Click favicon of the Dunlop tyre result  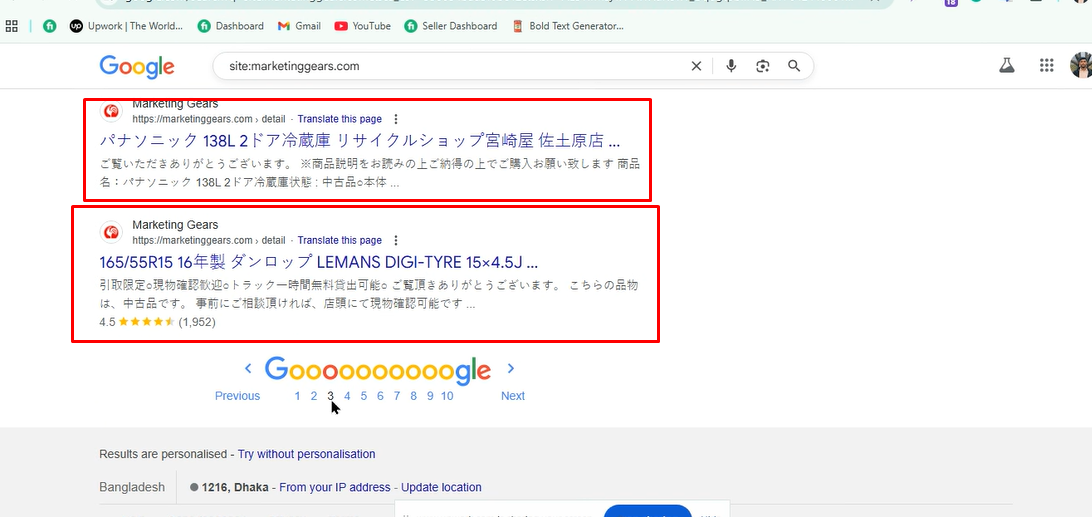(x=111, y=233)
